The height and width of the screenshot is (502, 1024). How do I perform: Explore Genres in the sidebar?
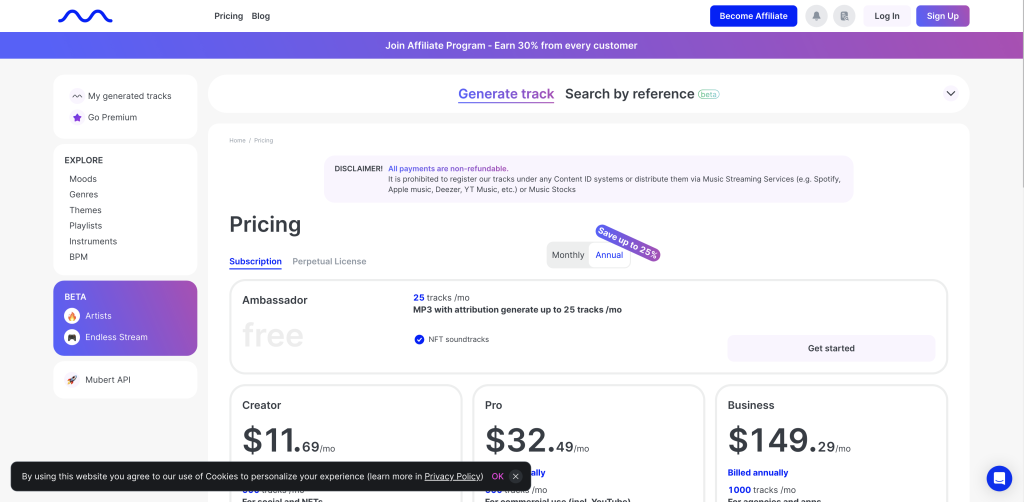84,195
